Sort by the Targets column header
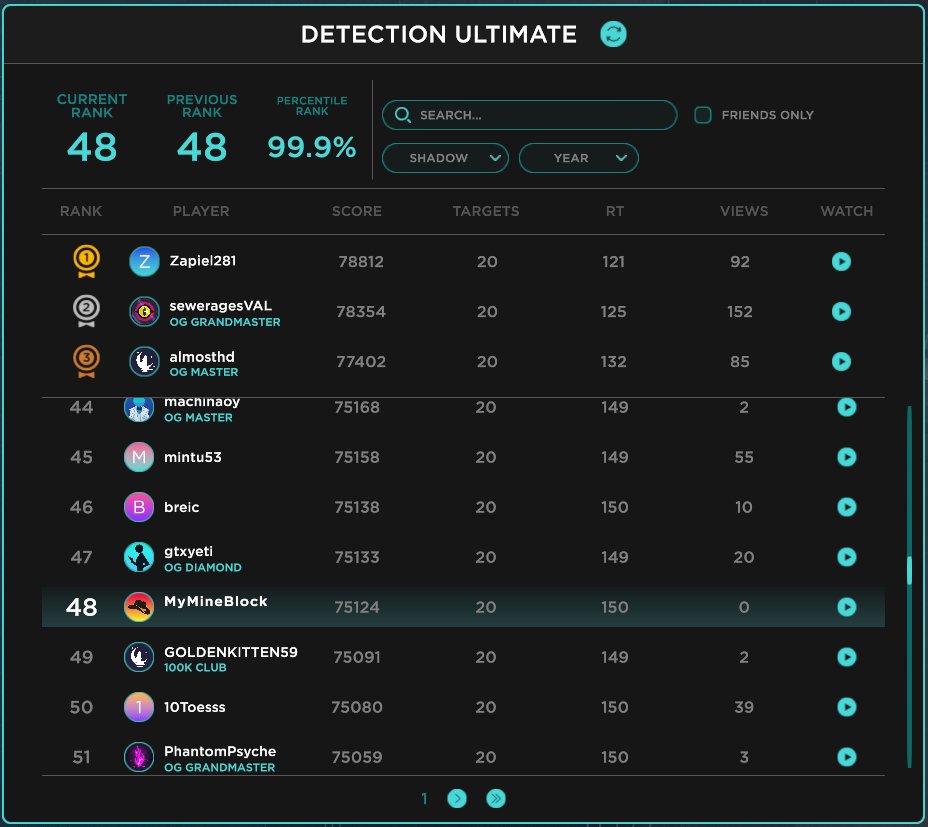The image size is (928, 827). (486, 211)
